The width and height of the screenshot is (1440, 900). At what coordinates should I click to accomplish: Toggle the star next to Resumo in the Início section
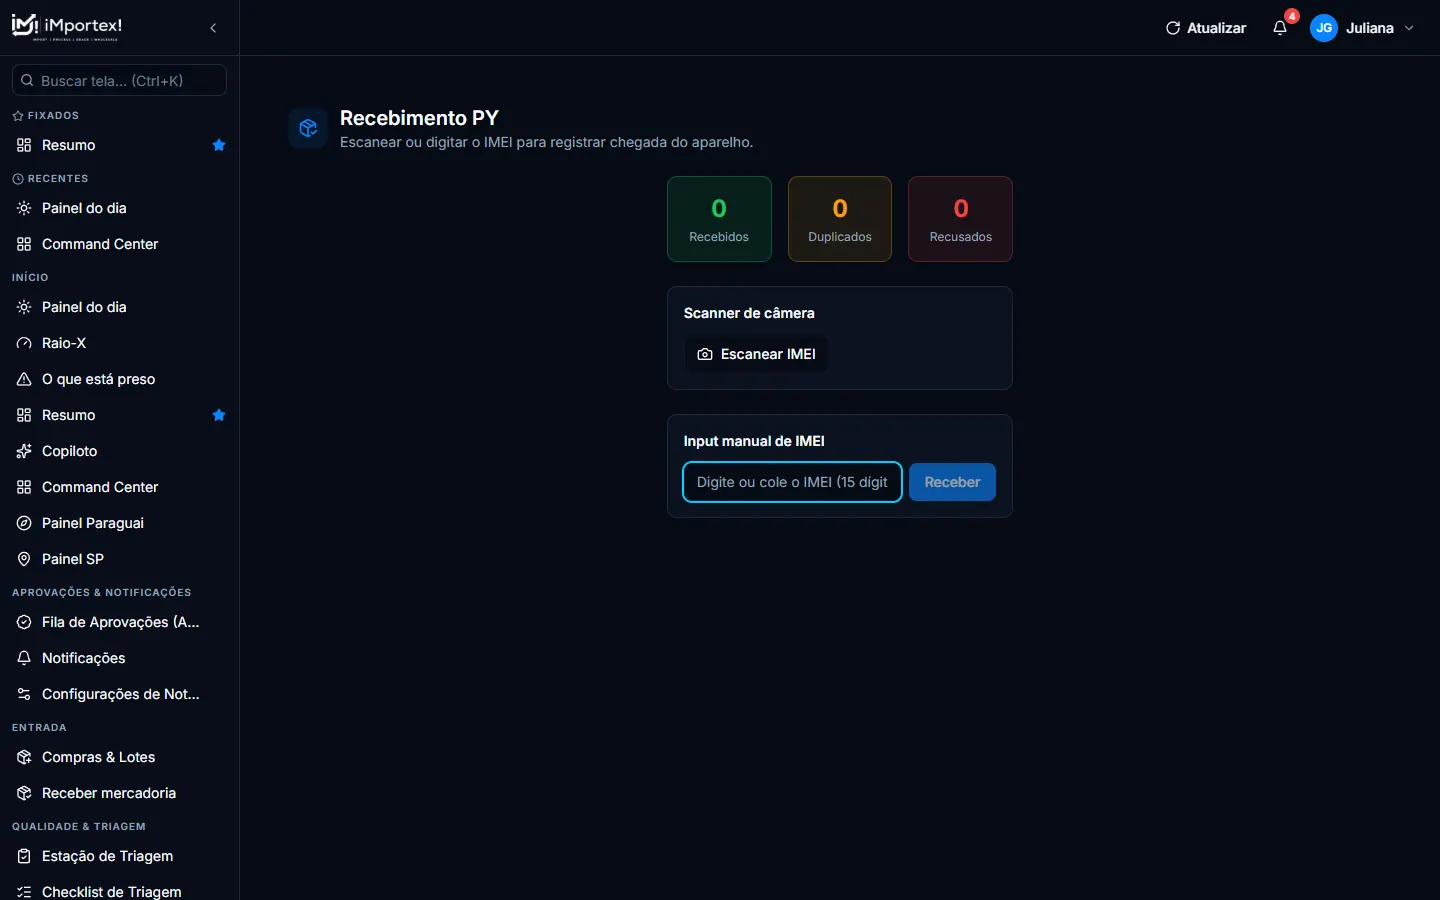pos(219,415)
